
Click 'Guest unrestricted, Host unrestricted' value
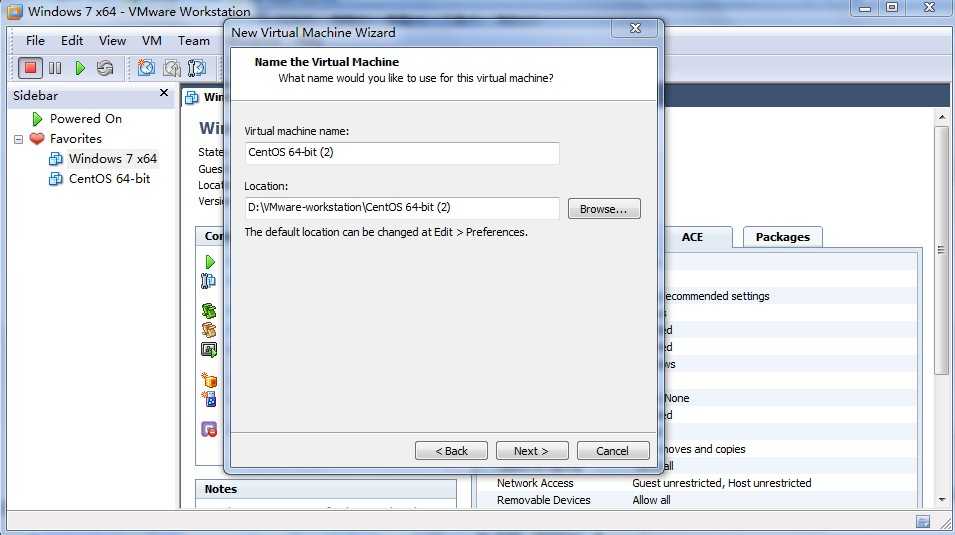tap(722, 483)
